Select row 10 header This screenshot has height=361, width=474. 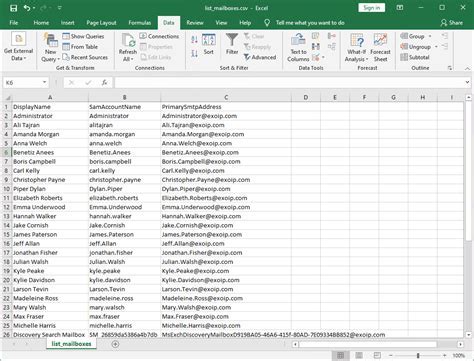point(7,189)
